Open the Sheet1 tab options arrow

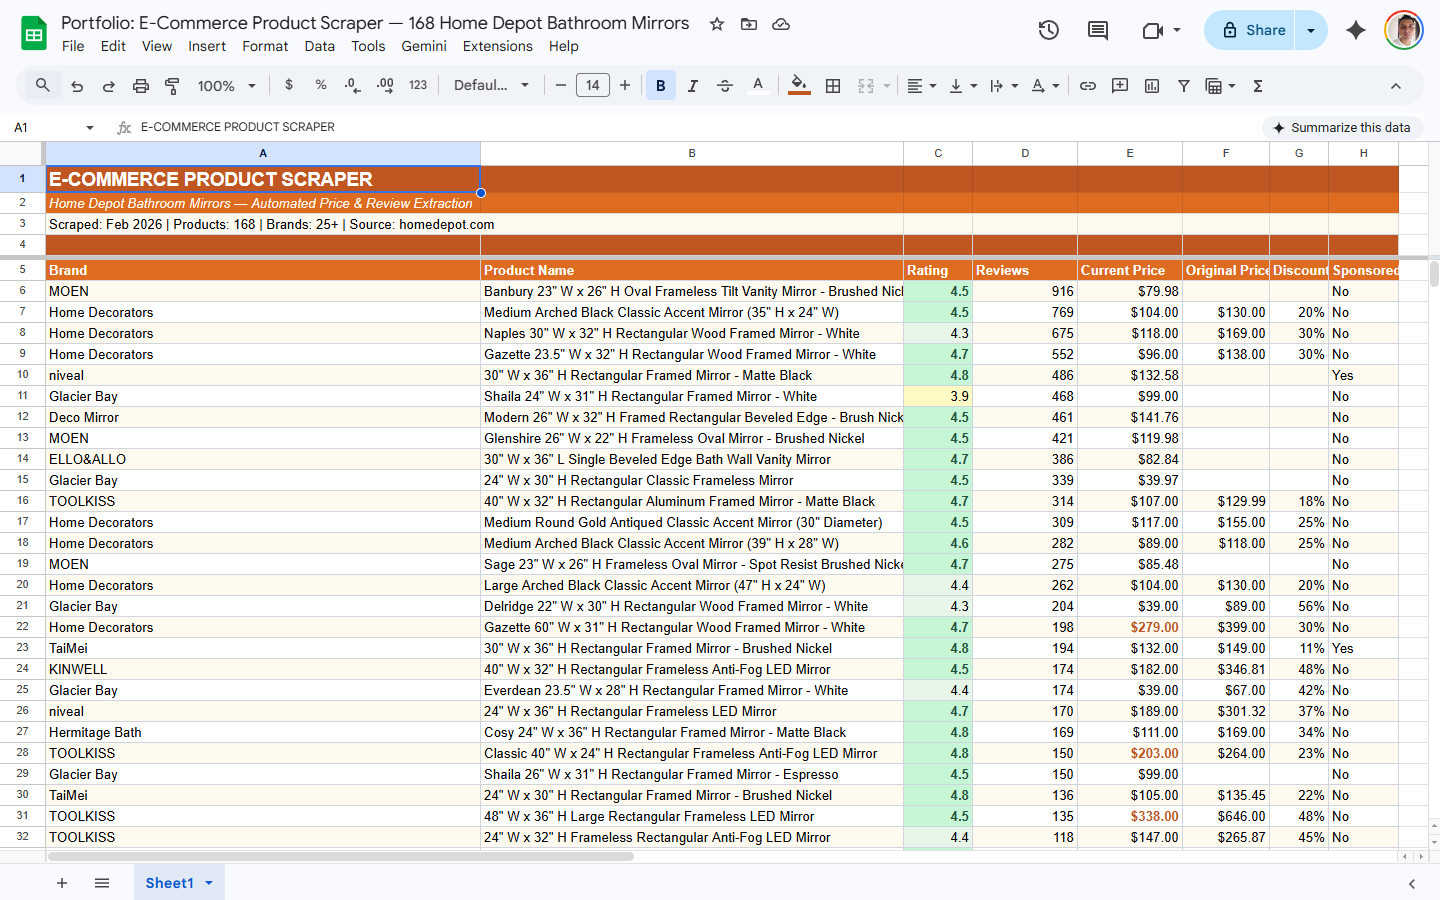209,883
